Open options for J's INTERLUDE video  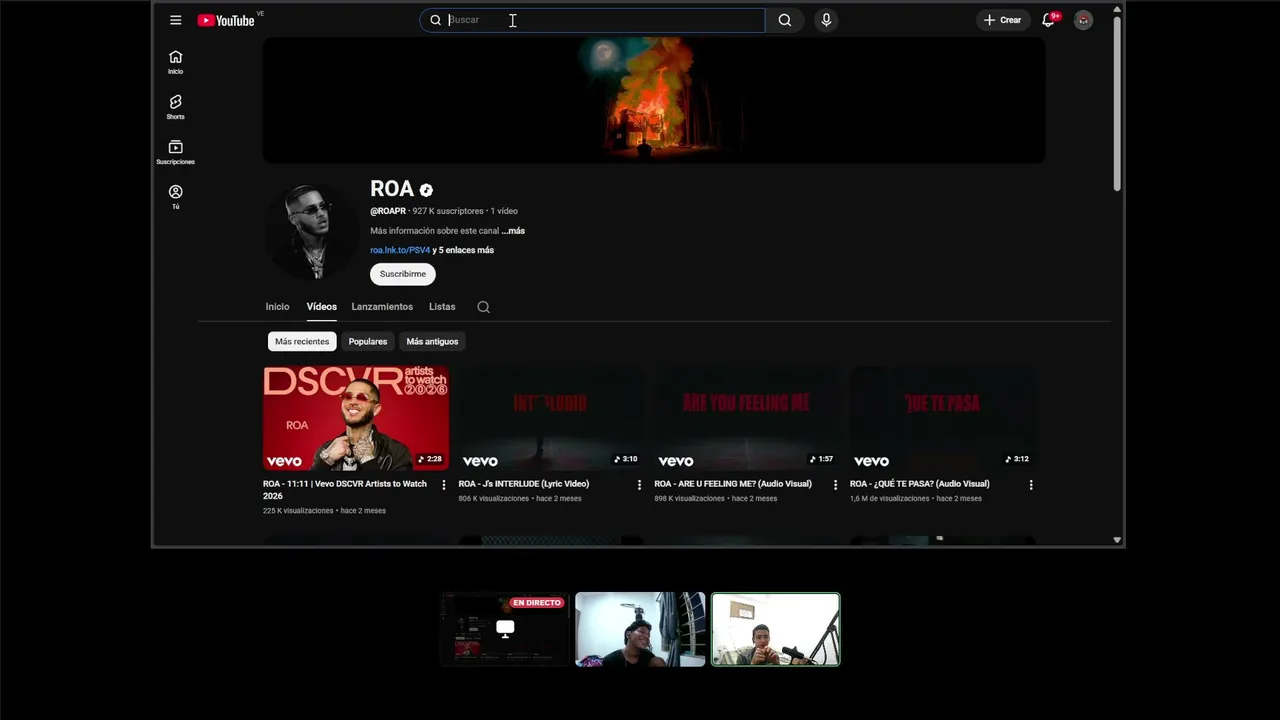pos(640,485)
